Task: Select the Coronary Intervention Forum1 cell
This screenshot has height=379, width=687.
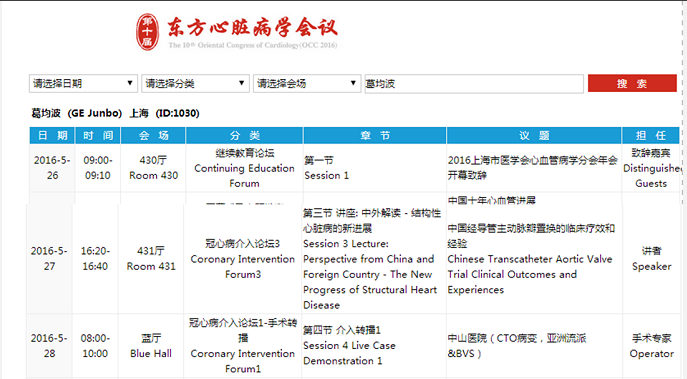Action: (x=243, y=346)
